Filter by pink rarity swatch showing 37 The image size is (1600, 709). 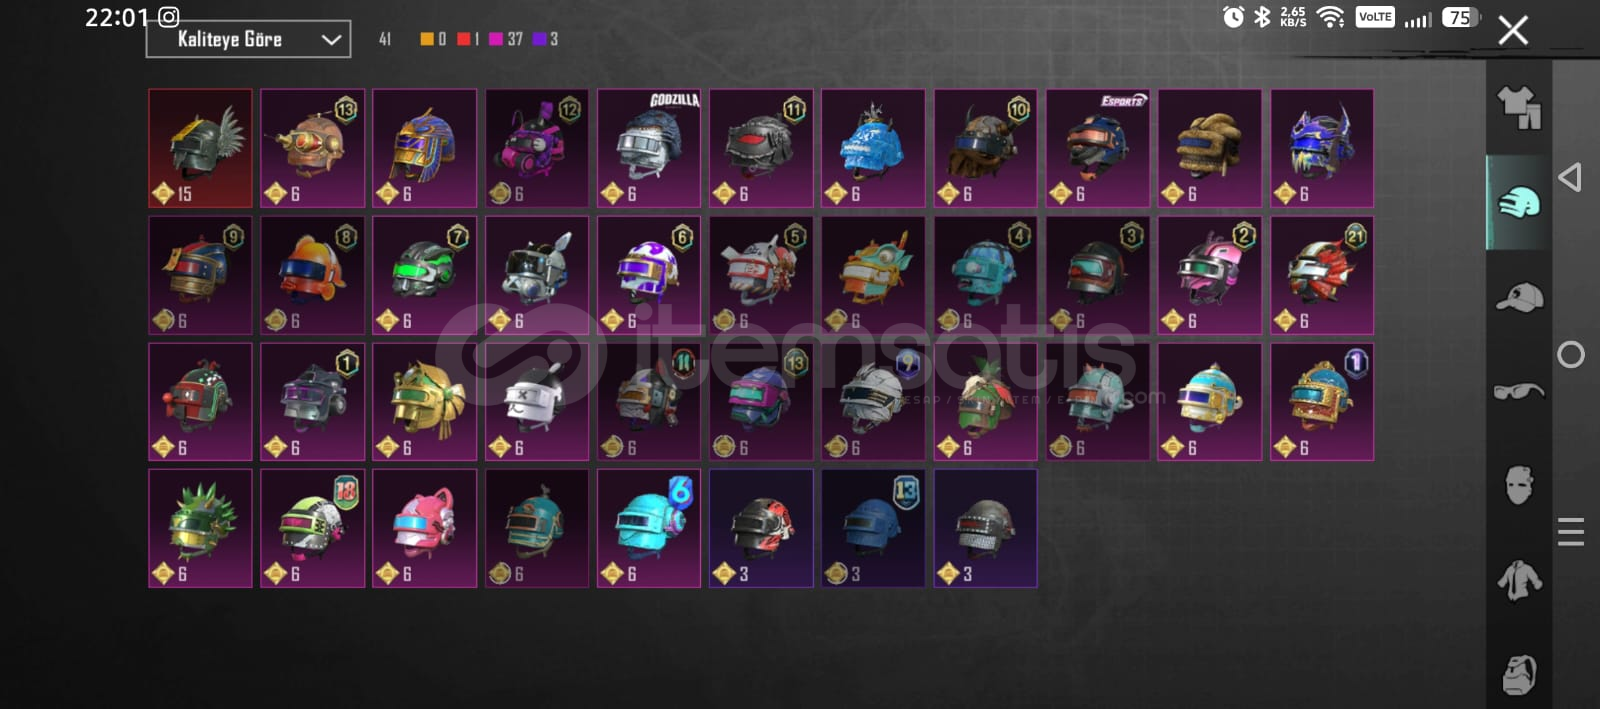(x=505, y=39)
